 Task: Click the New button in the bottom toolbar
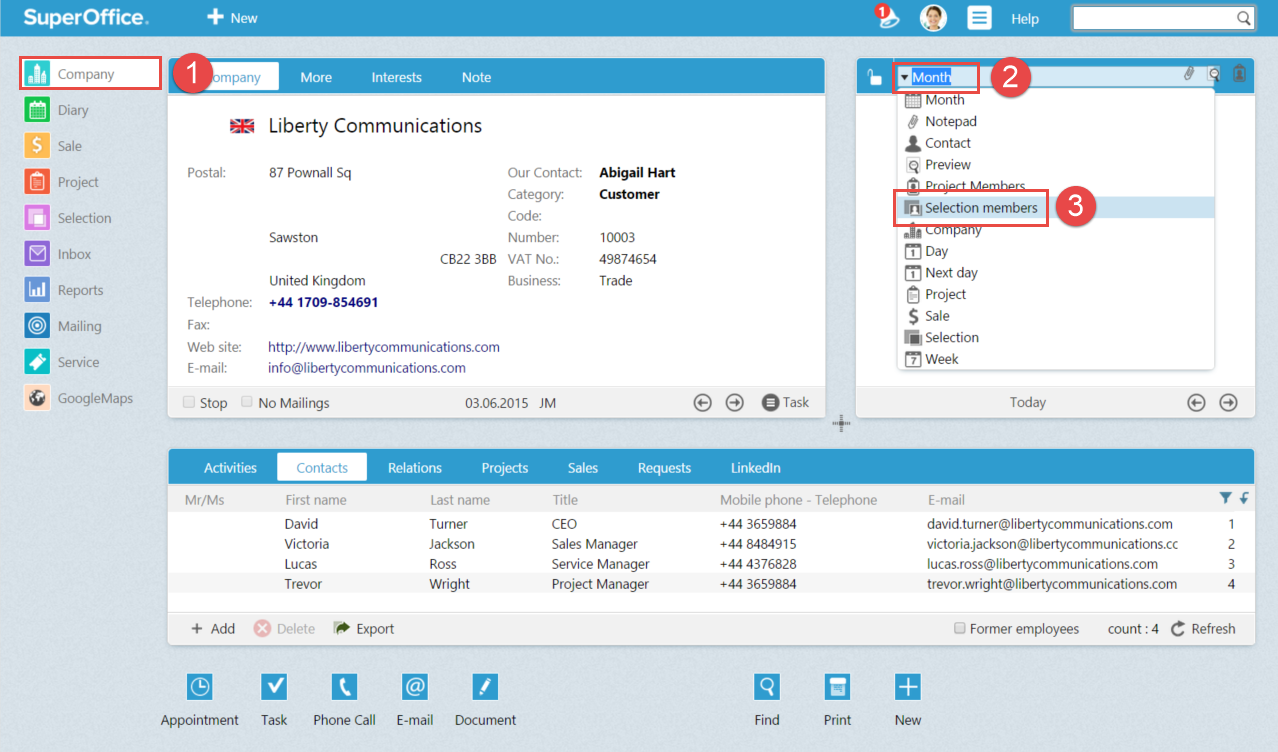coord(908,700)
